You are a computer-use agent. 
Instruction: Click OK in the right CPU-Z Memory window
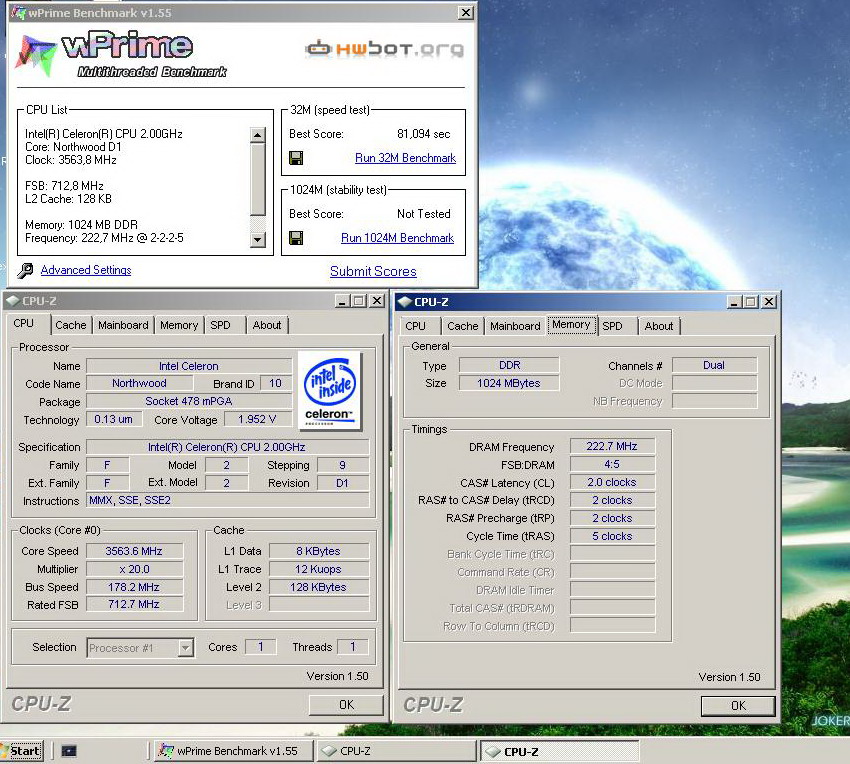coord(738,706)
